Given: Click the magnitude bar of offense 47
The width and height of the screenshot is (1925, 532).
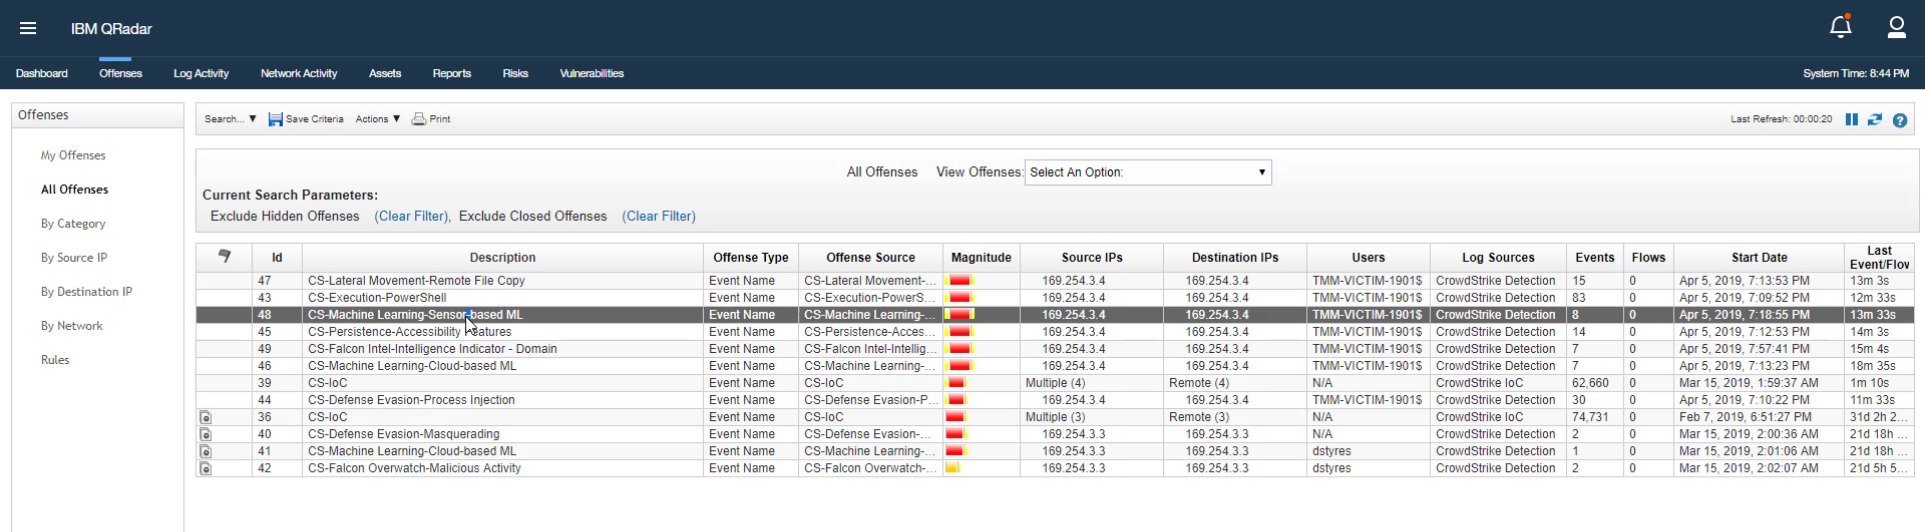Looking at the screenshot, I should click(x=960, y=281).
